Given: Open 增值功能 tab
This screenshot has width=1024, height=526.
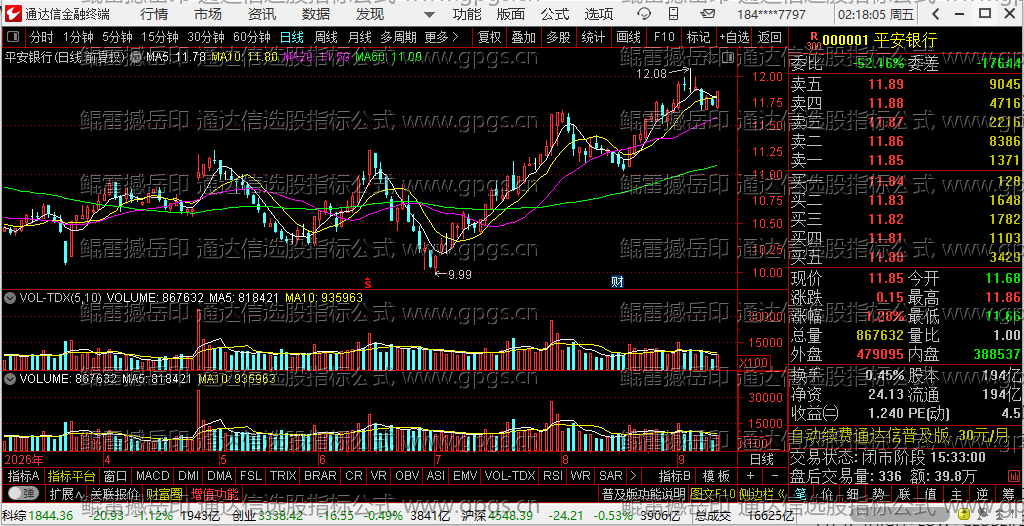Looking at the screenshot, I should pos(214,493).
